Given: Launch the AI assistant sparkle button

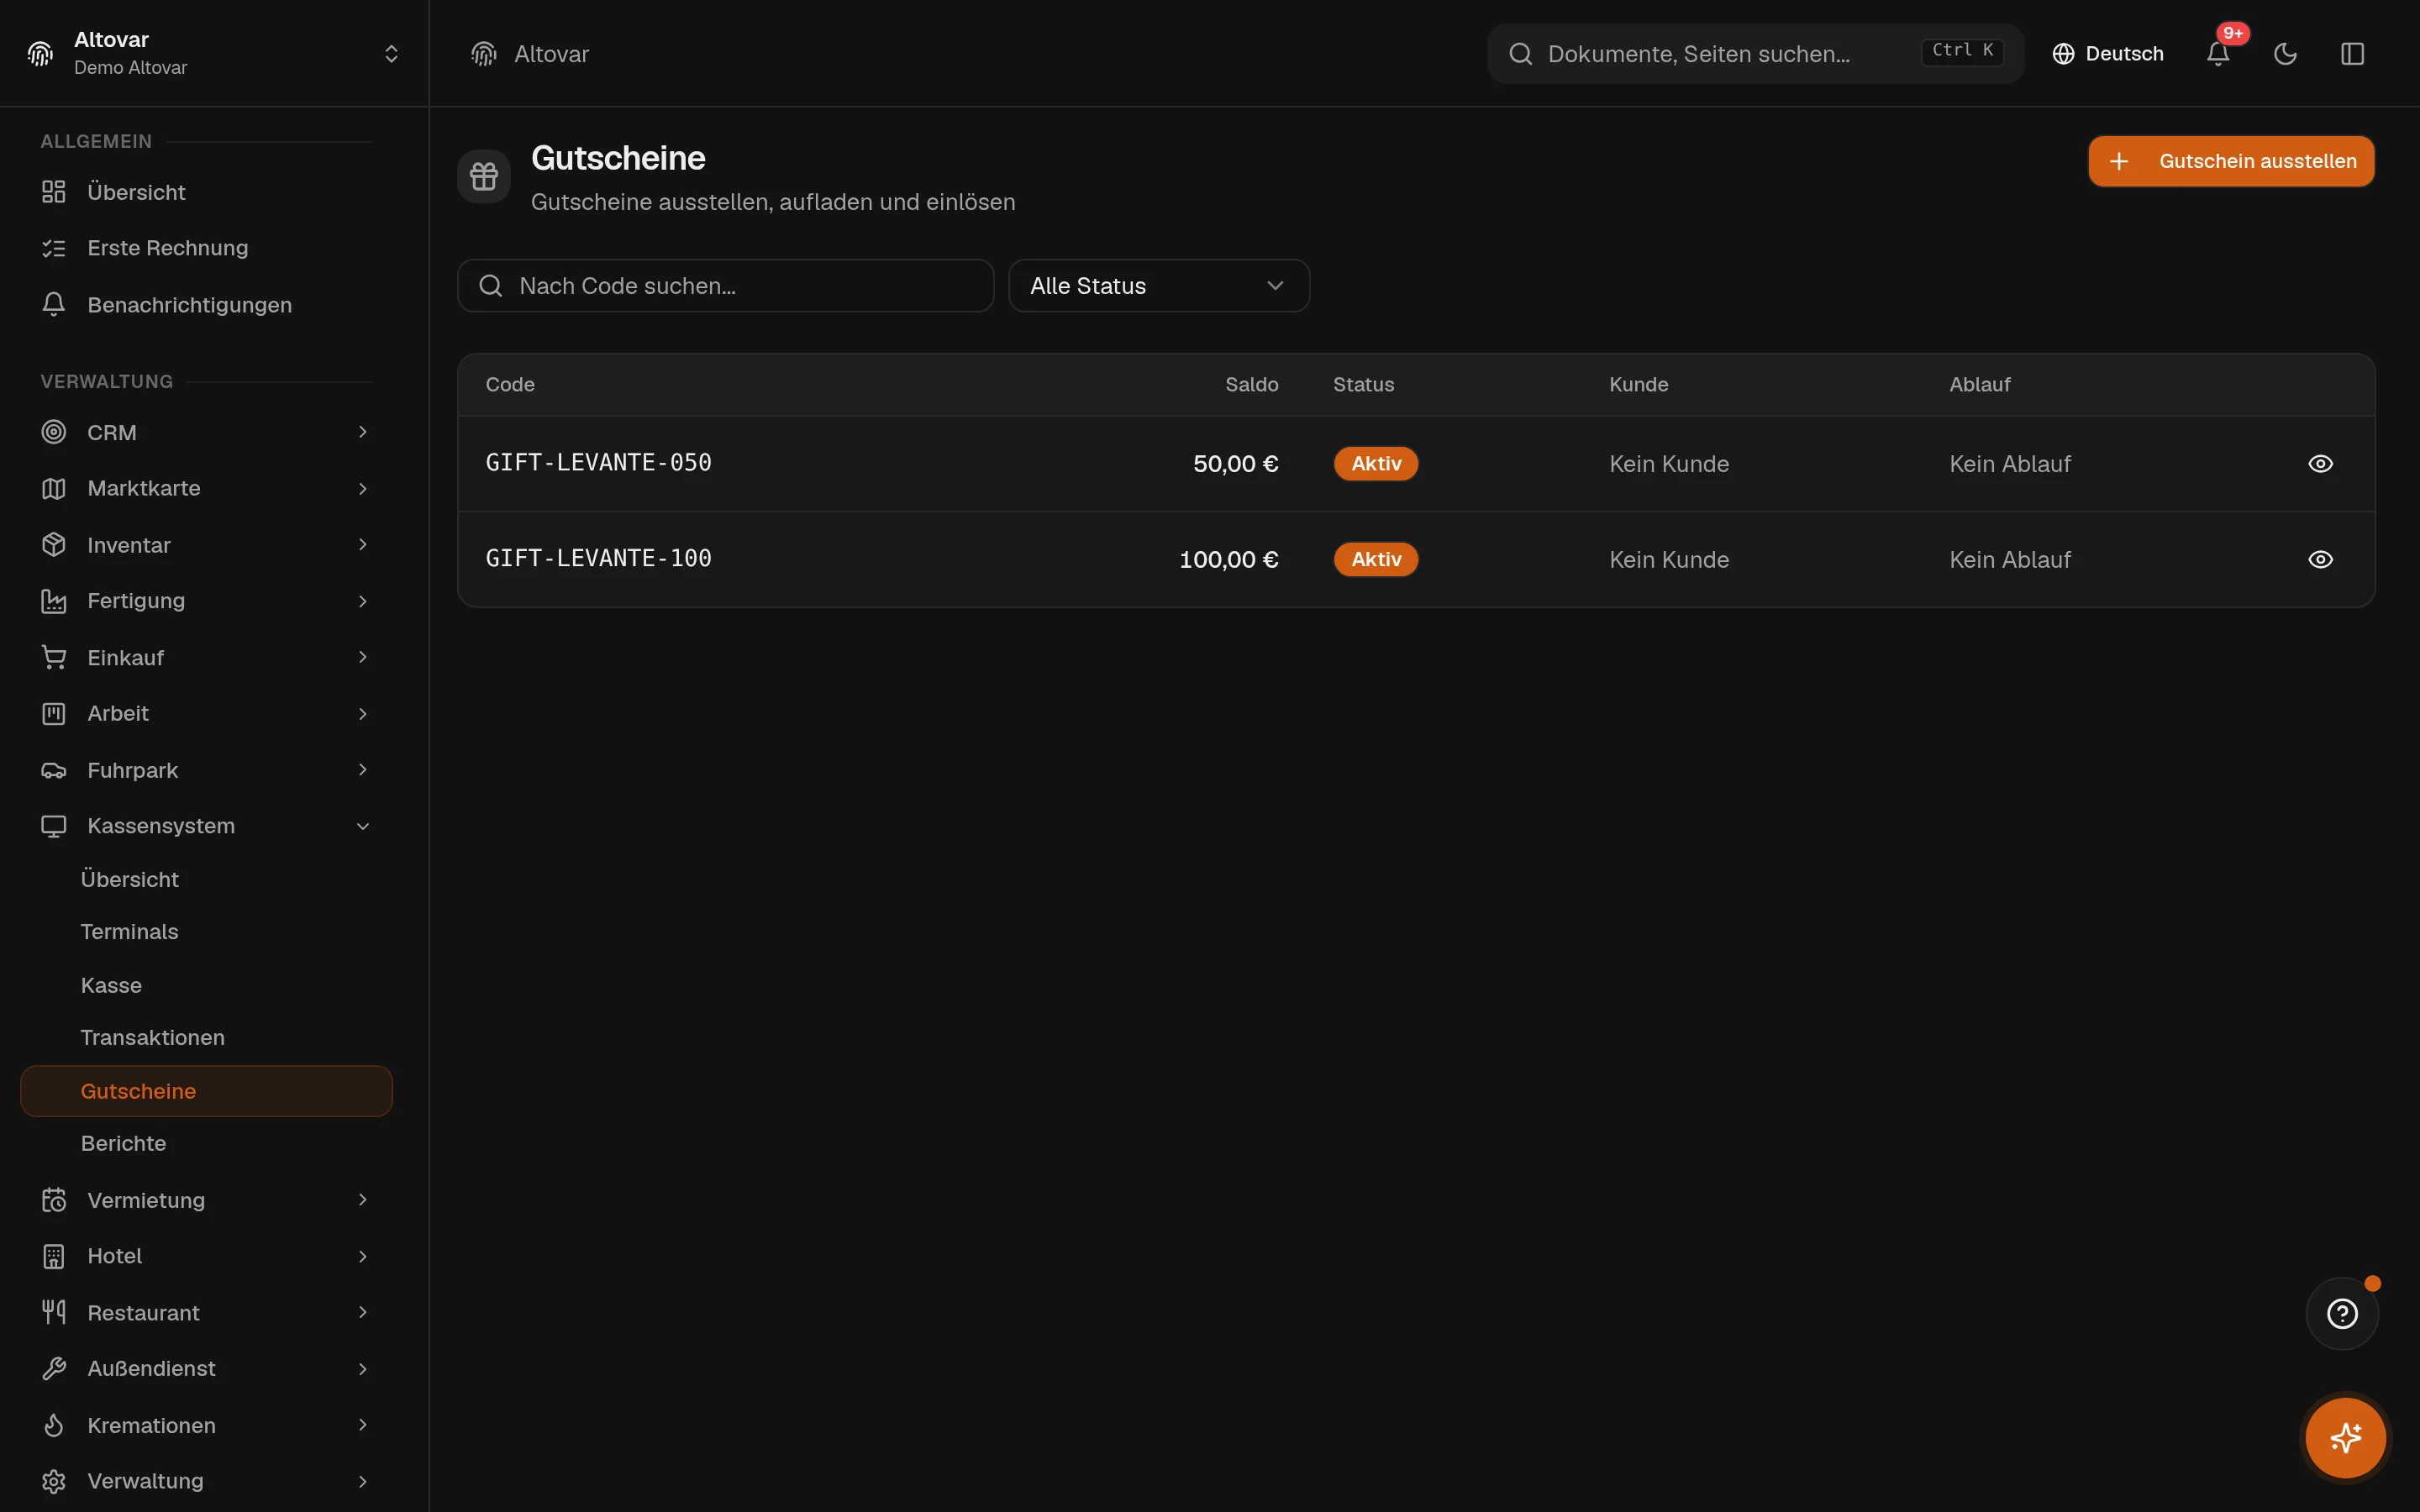Looking at the screenshot, I should click(x=2345, y=1438).
